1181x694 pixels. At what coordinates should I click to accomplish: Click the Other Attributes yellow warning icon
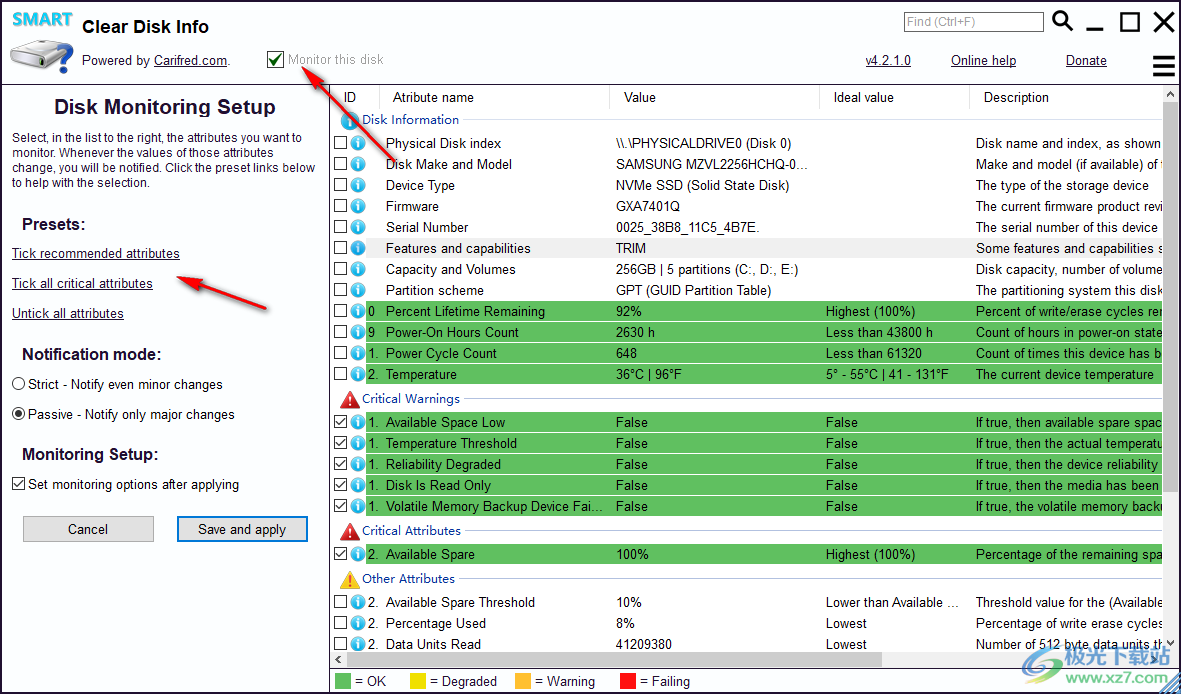349,579
